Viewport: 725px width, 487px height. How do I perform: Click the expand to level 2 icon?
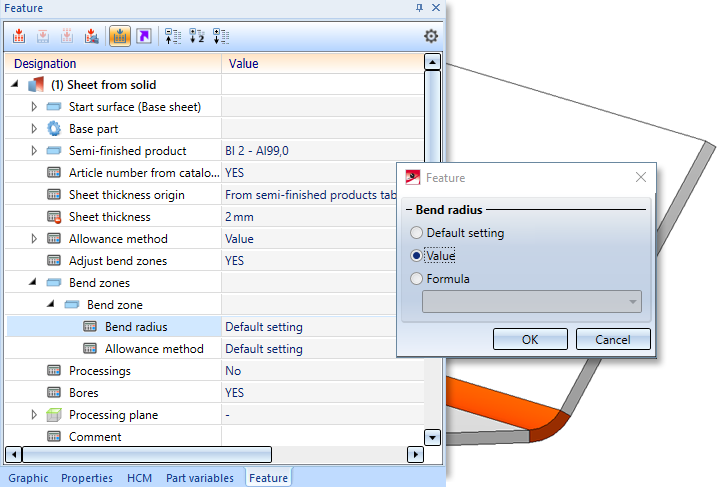pos(197,36)
